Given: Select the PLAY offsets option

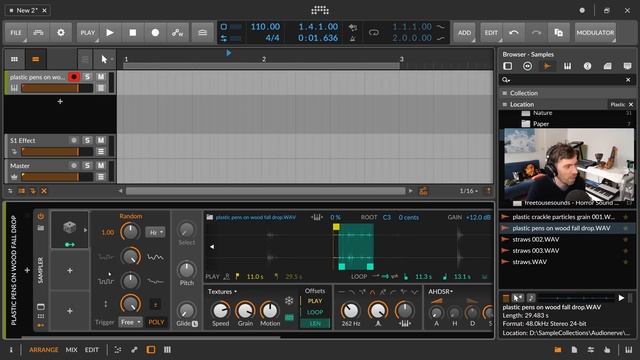Looking at the screenshot, I should (315, 301).
